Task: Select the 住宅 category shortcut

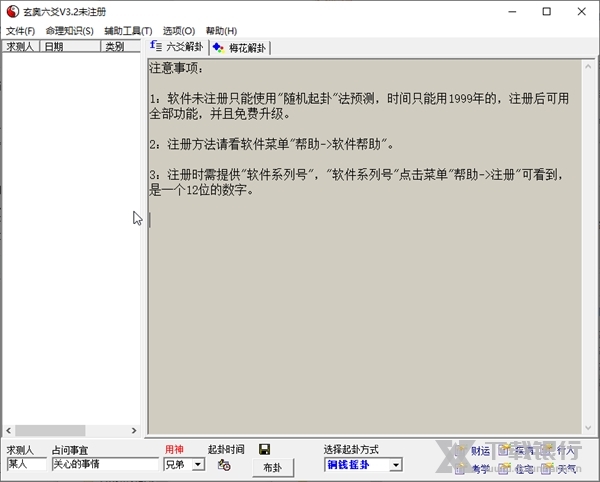Action: (x=517, y=469)
